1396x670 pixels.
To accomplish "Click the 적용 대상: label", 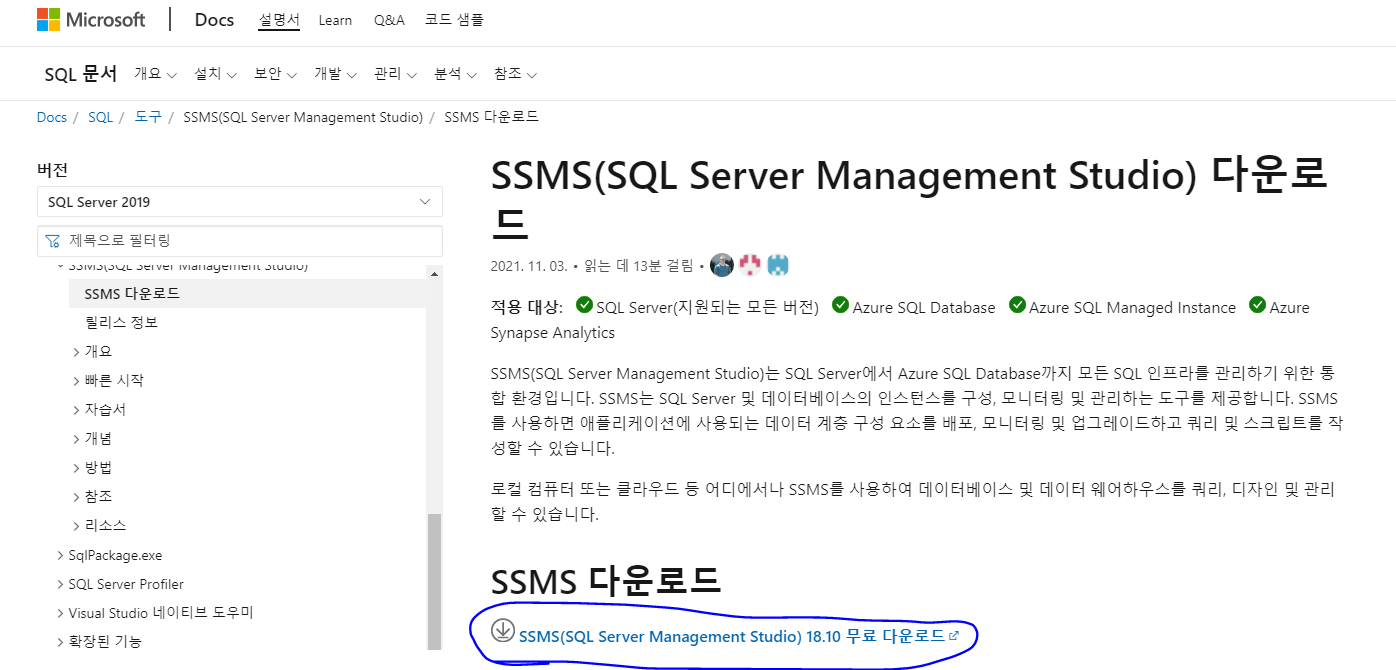I will point(527,307).
